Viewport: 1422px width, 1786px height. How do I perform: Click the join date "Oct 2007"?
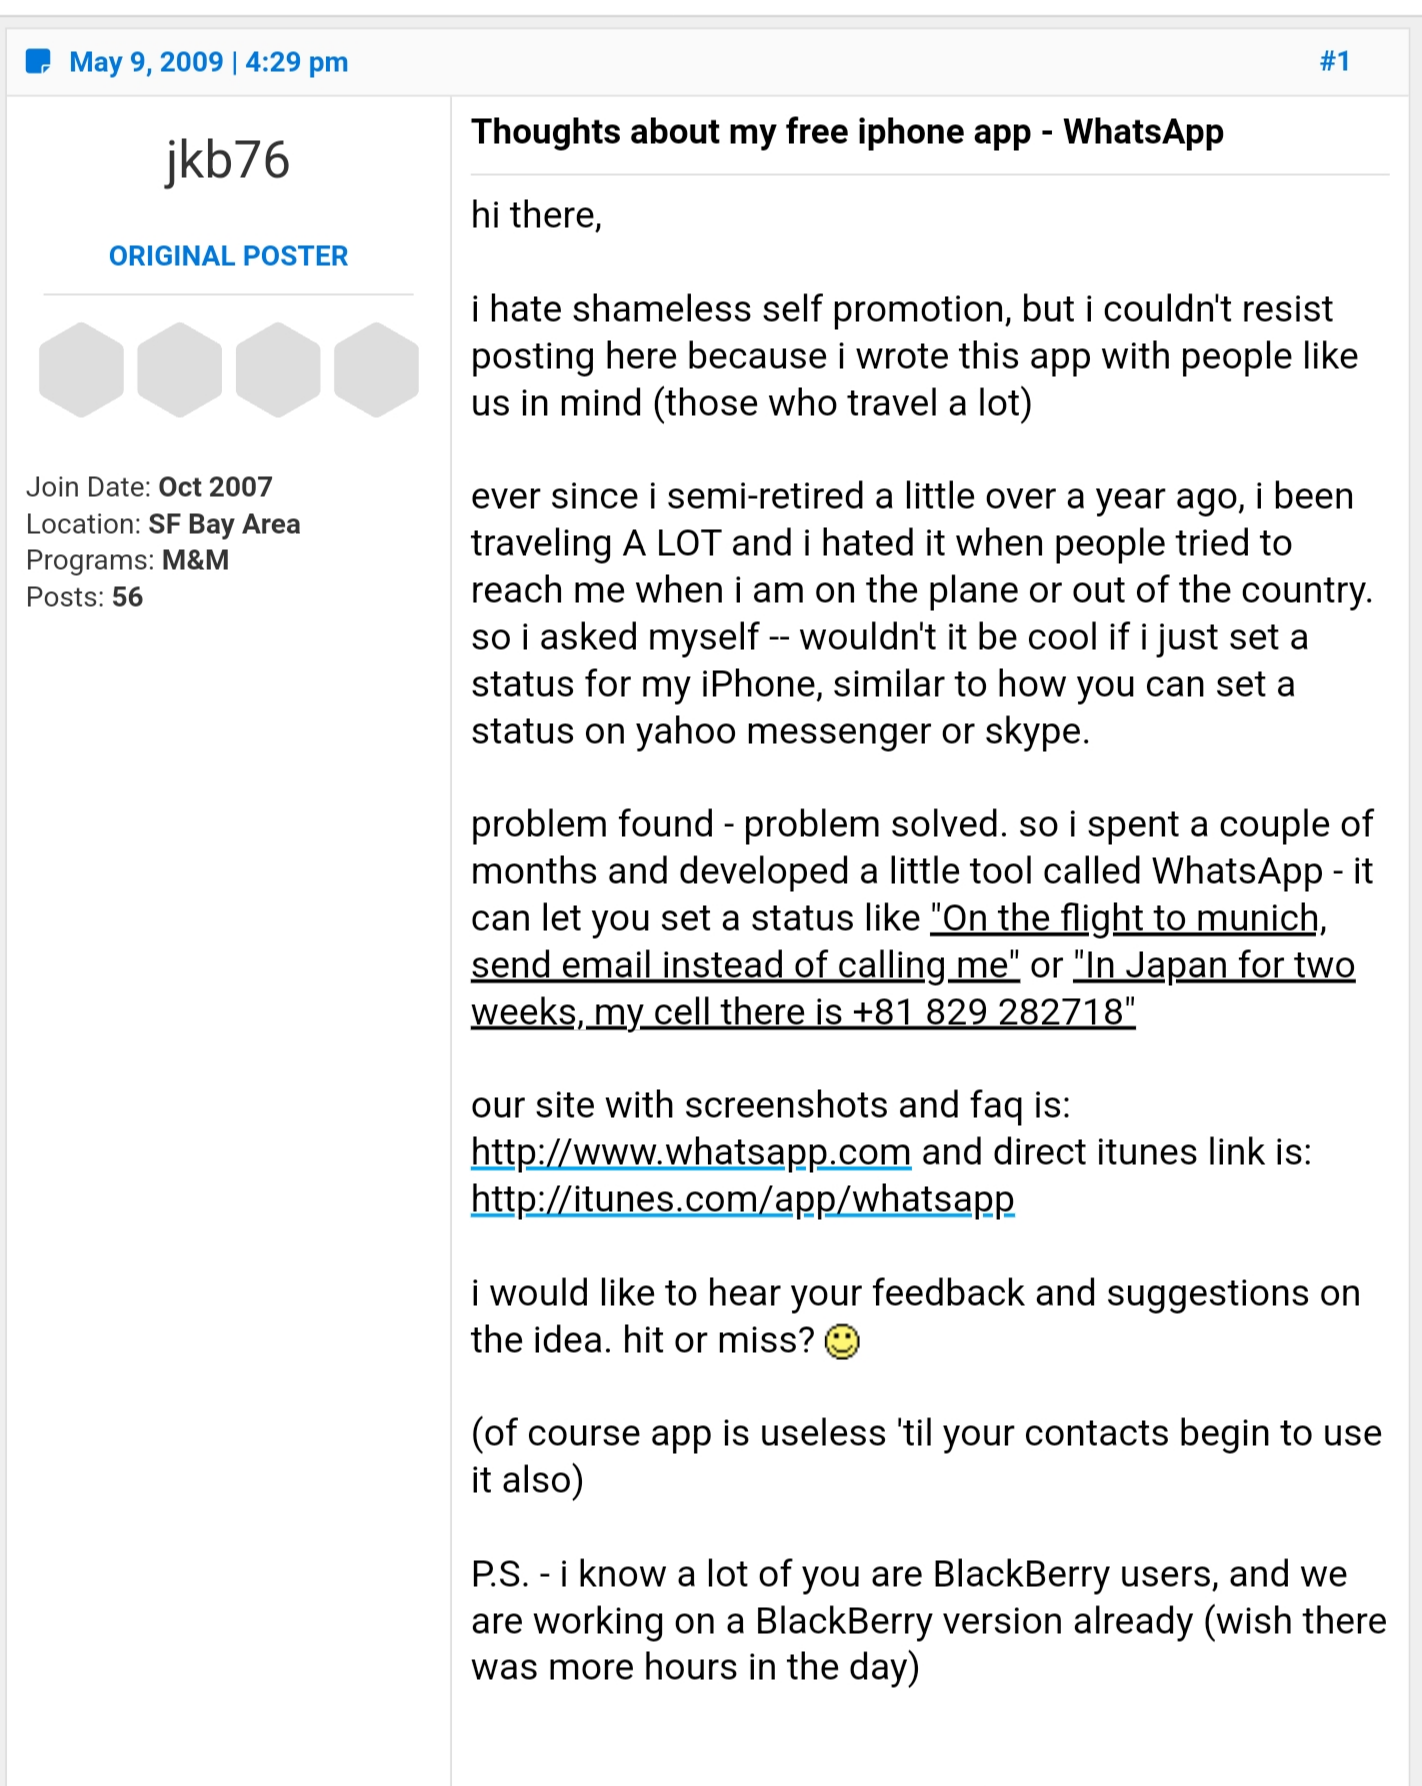pos(215,487)
